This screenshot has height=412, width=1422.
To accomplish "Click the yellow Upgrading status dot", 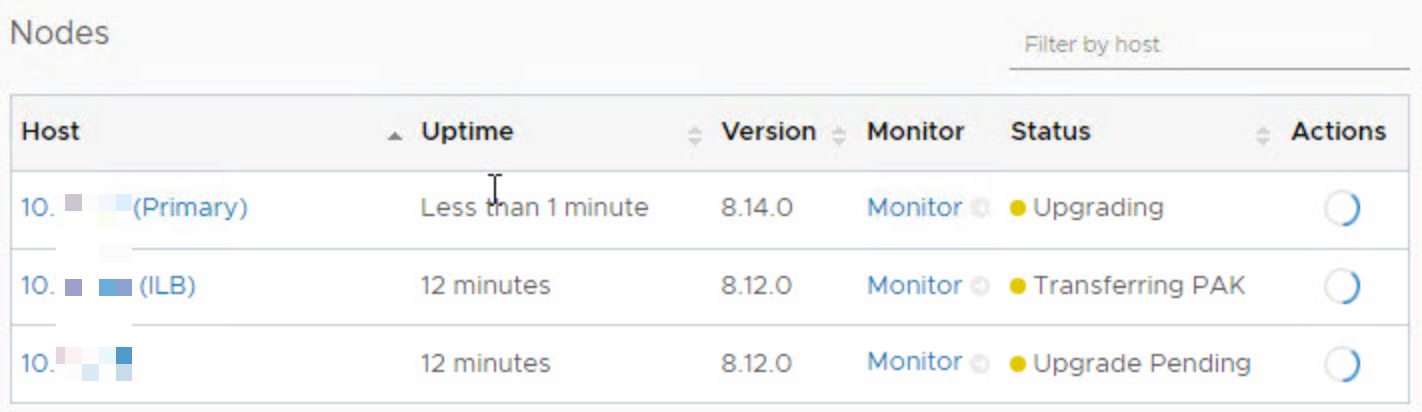I will pos(1018,209).
